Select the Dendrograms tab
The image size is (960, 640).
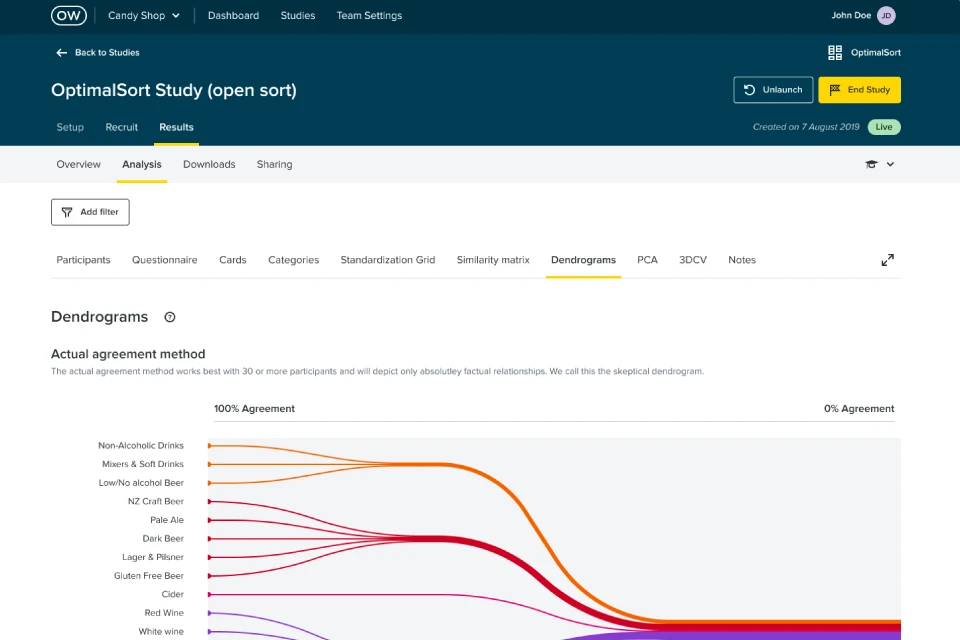(583, 260)
